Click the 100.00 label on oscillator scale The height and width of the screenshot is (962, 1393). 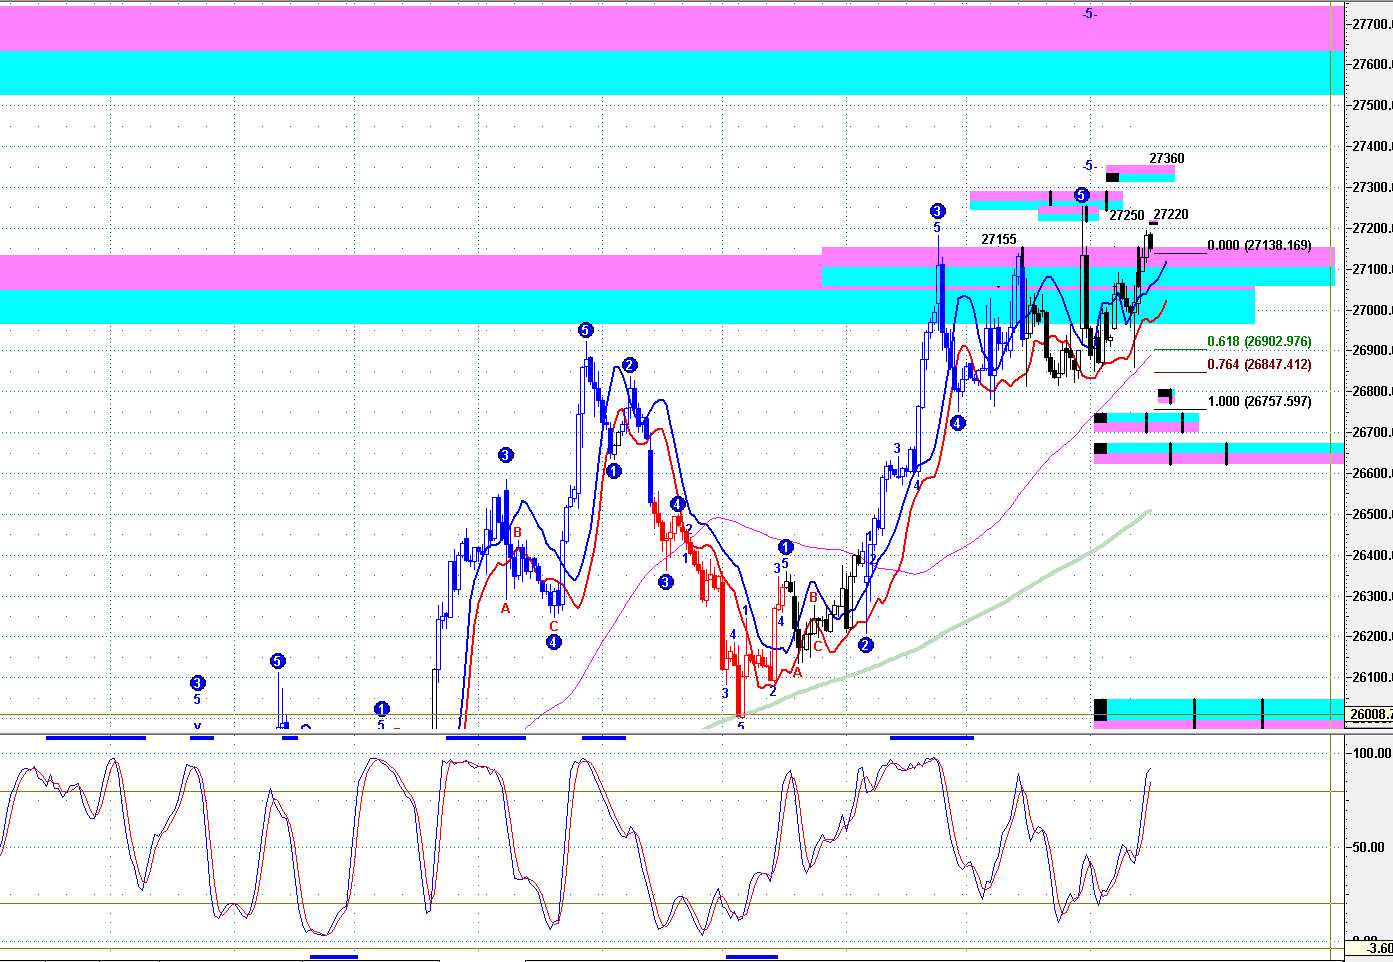coord(1370,753)
